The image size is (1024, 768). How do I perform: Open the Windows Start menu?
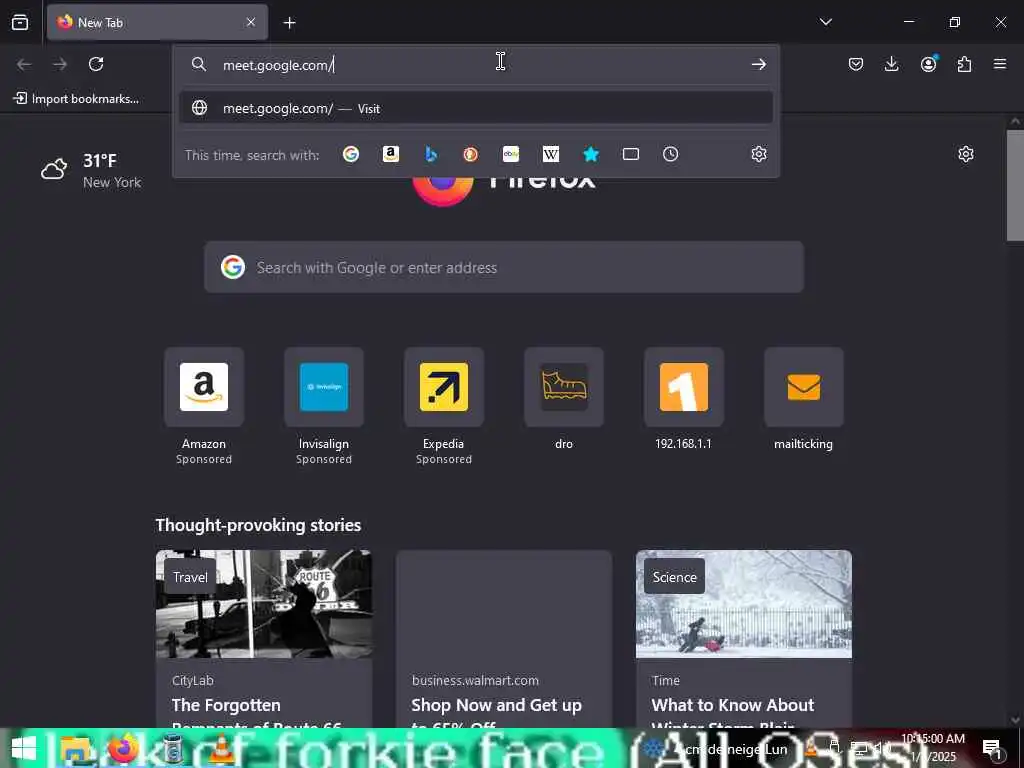(24, 748)
